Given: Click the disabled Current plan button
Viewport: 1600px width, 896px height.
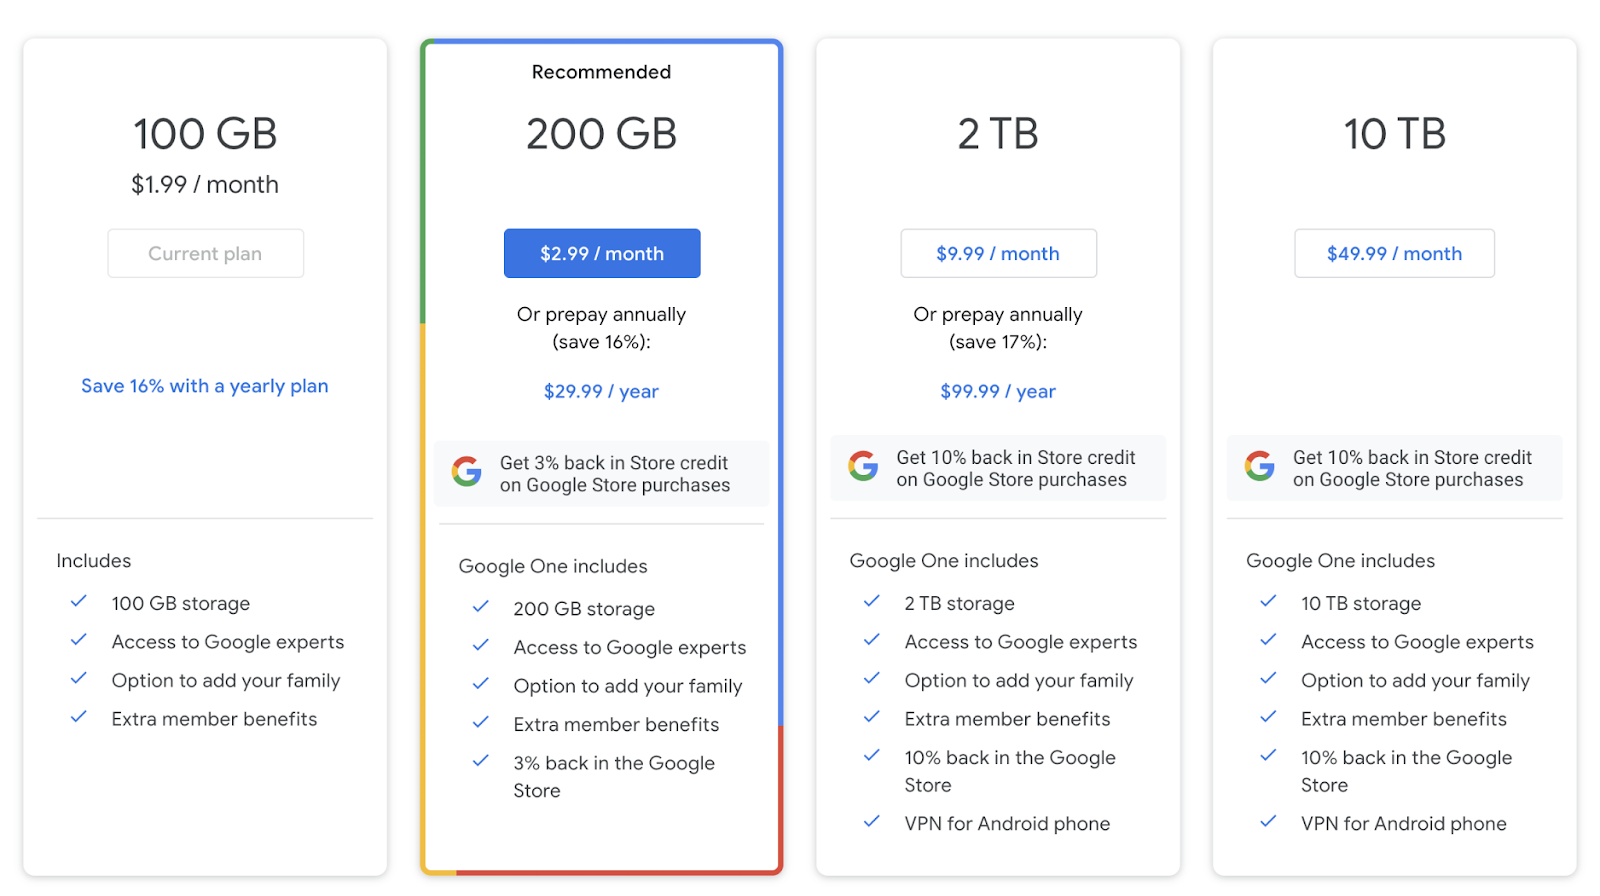Looking at the screenshot, I should (x=205, y=253).
